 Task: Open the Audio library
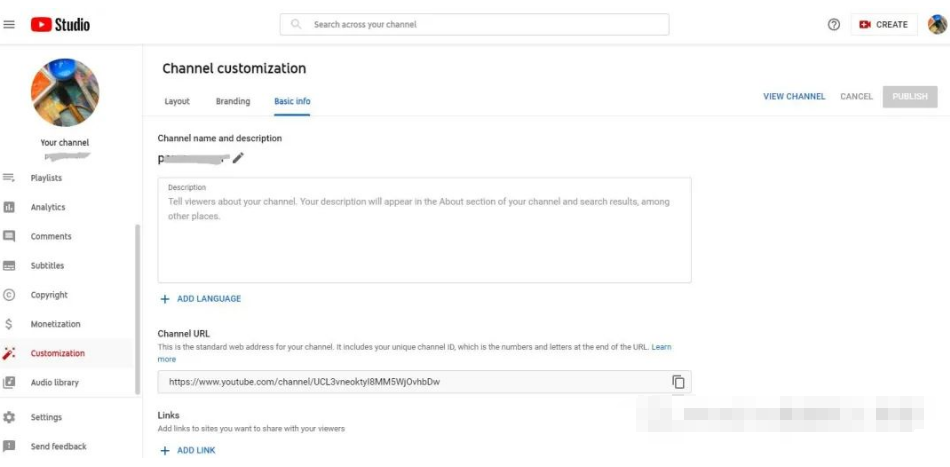[54, 382]
